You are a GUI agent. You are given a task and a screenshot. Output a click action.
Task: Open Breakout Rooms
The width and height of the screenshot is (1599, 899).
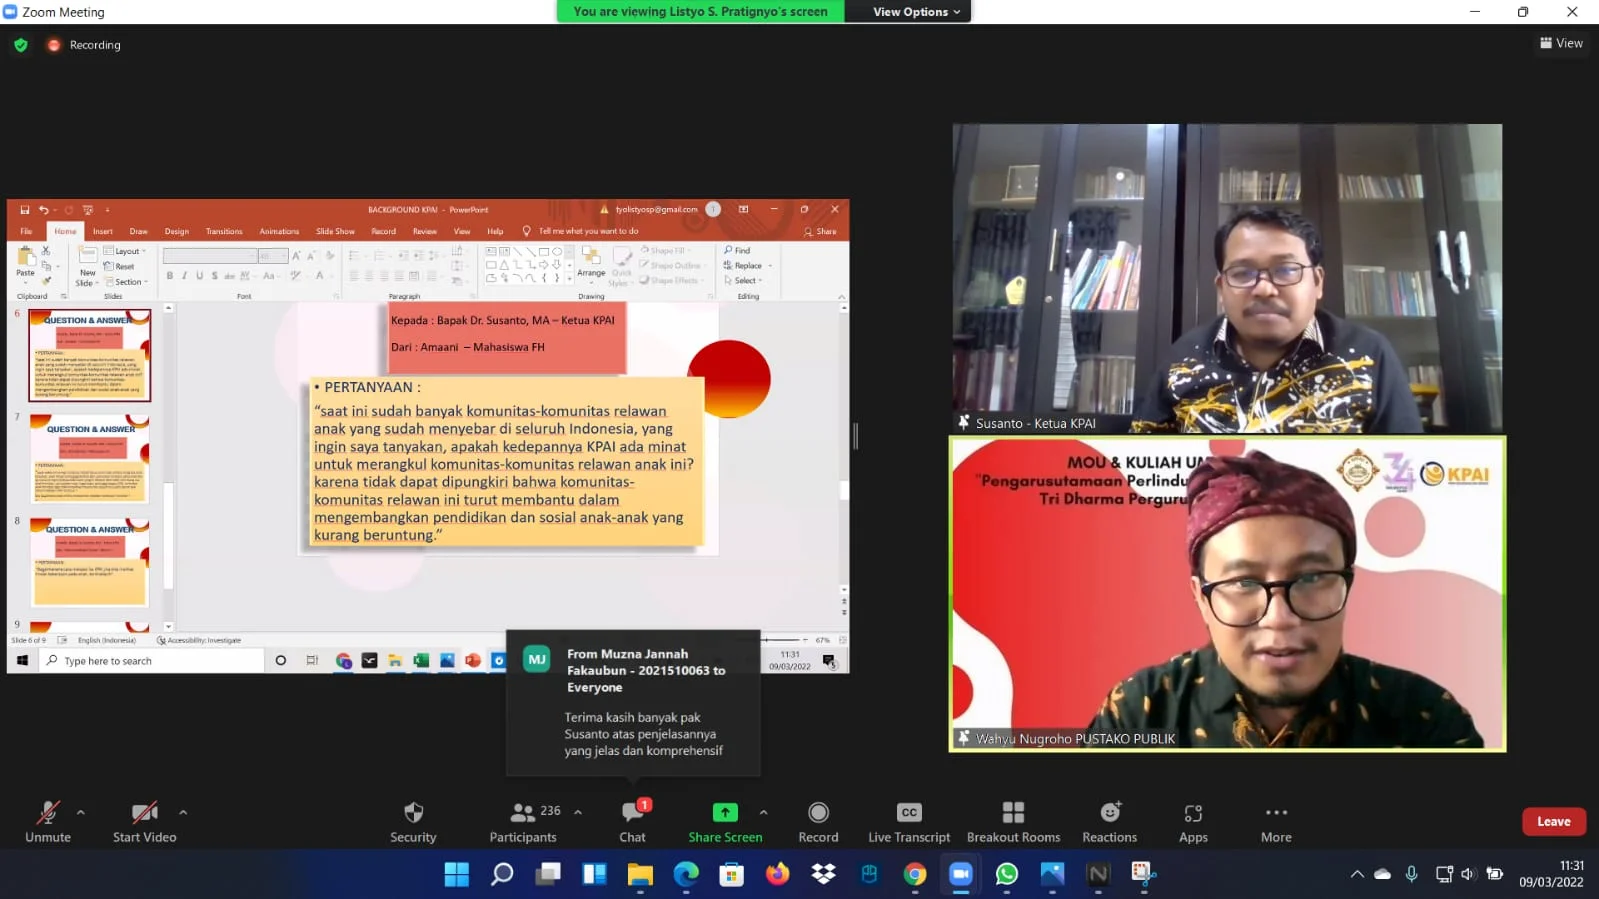[1013, 822]
